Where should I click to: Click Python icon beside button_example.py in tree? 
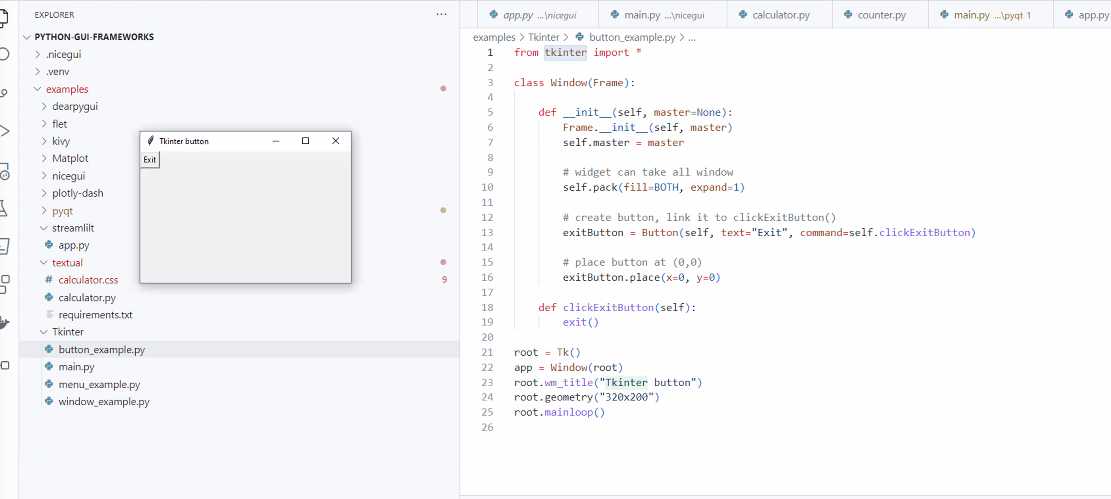click(49, 349)
